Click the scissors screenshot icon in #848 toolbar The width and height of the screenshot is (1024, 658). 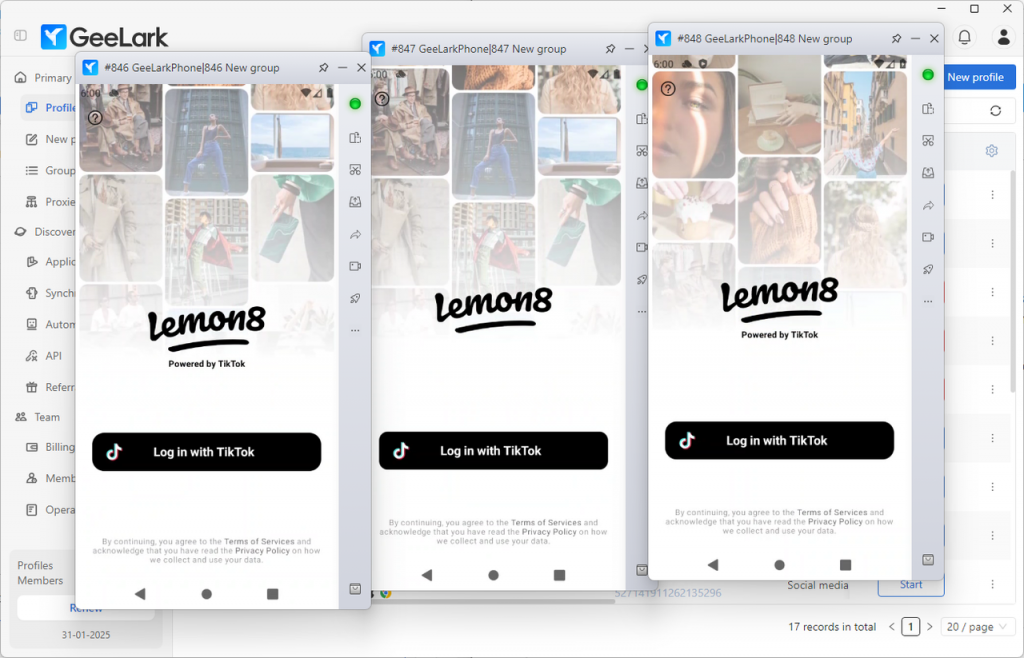coord(928,141)
